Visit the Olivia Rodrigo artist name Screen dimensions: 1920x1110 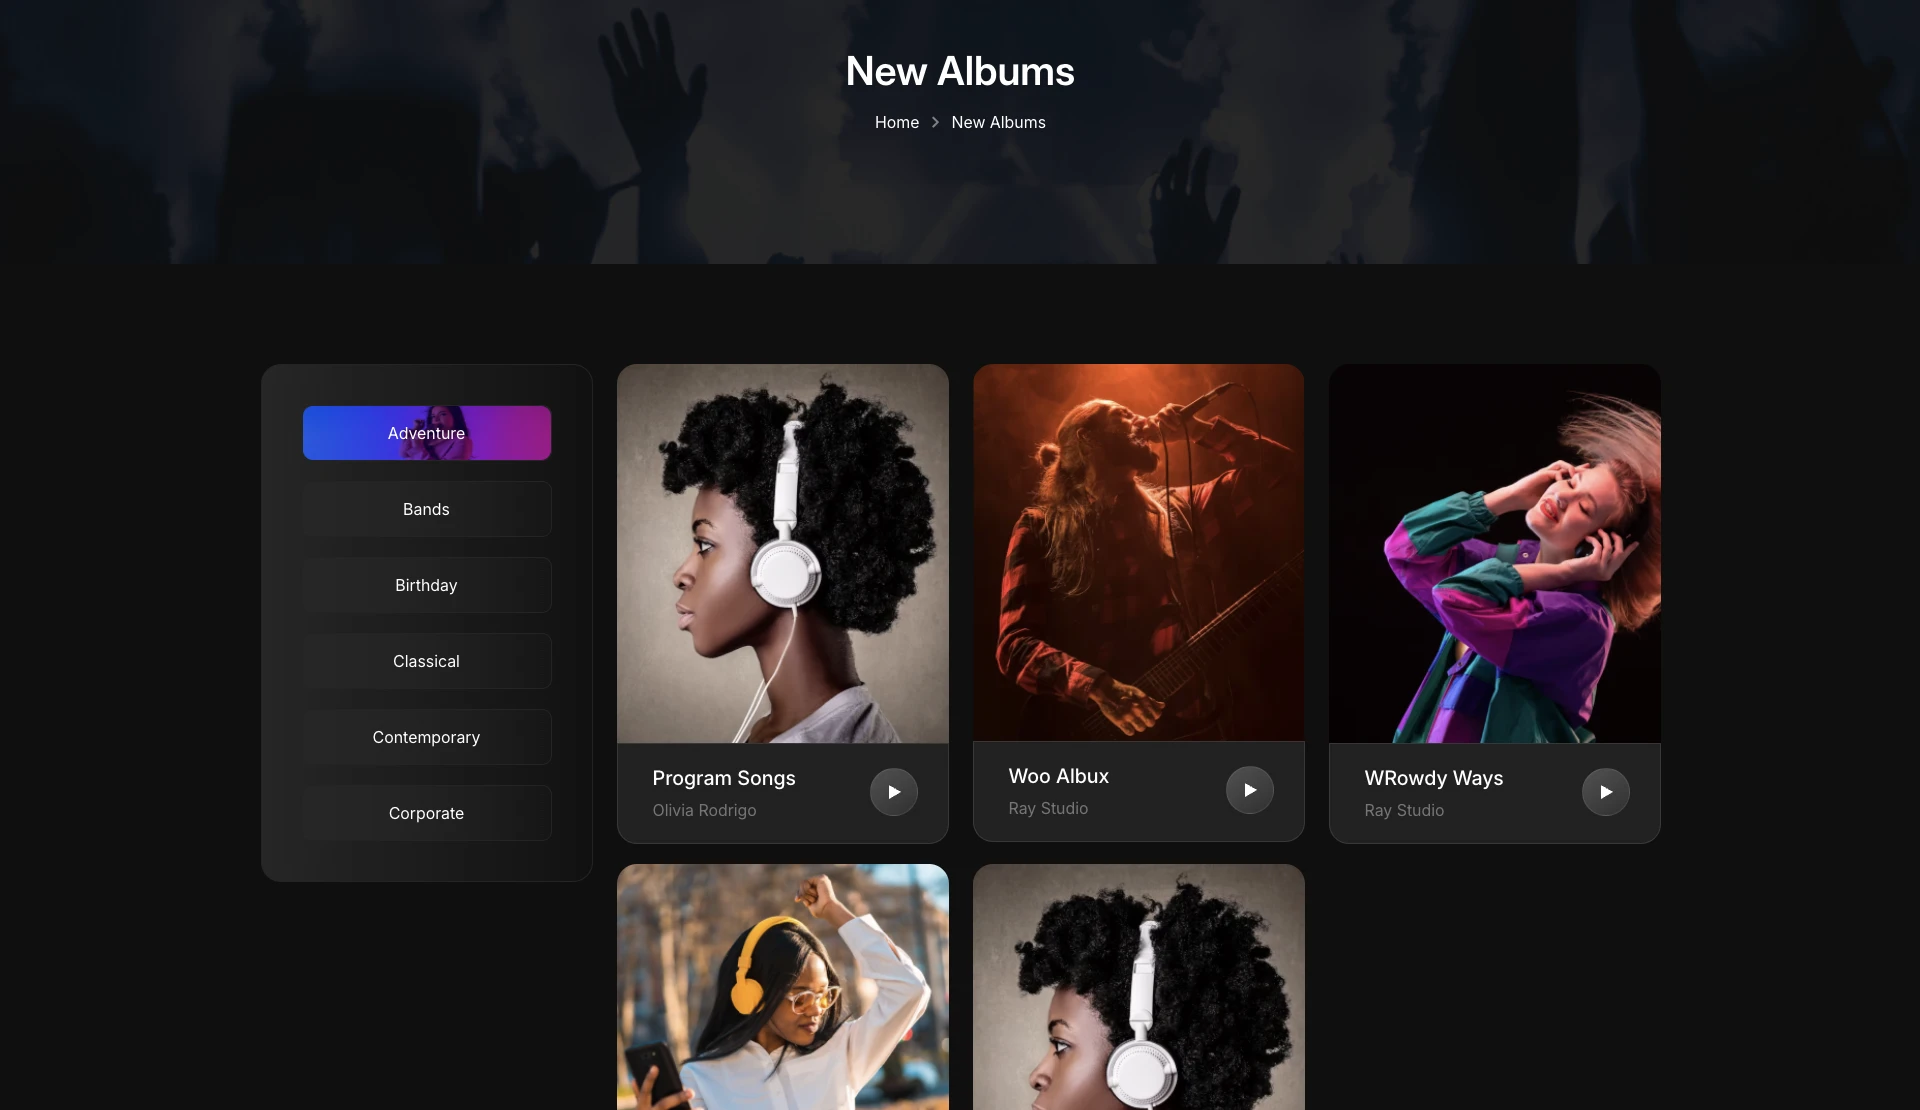tap(705, 810)
